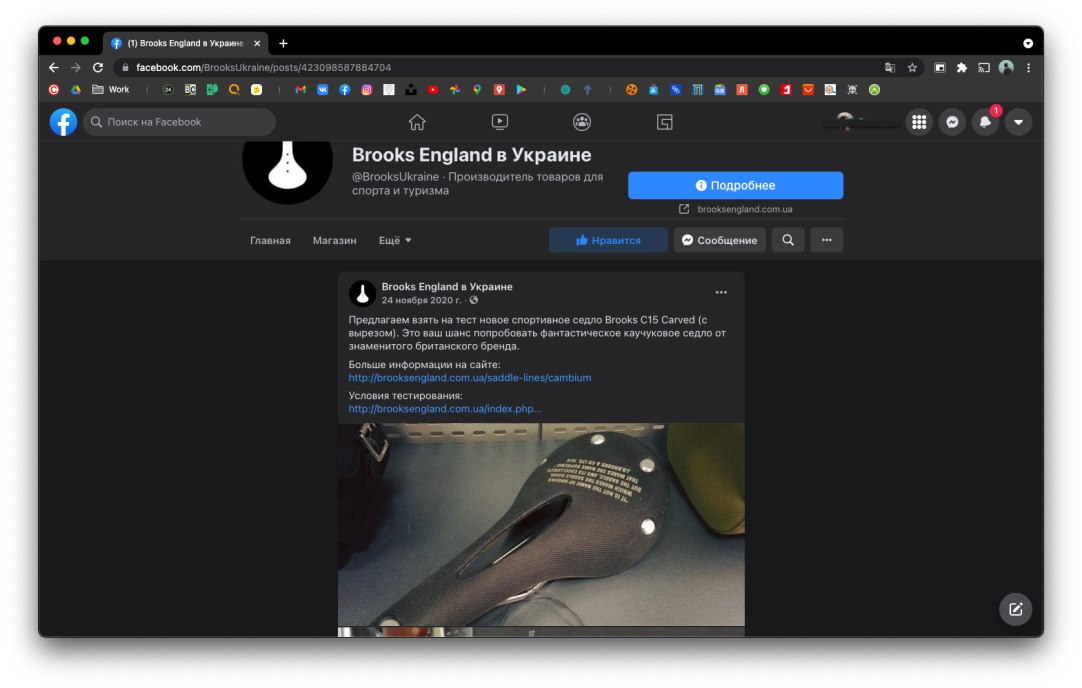
Task: Open the Google Drive bookmark icon
Action: coord(76,90)
